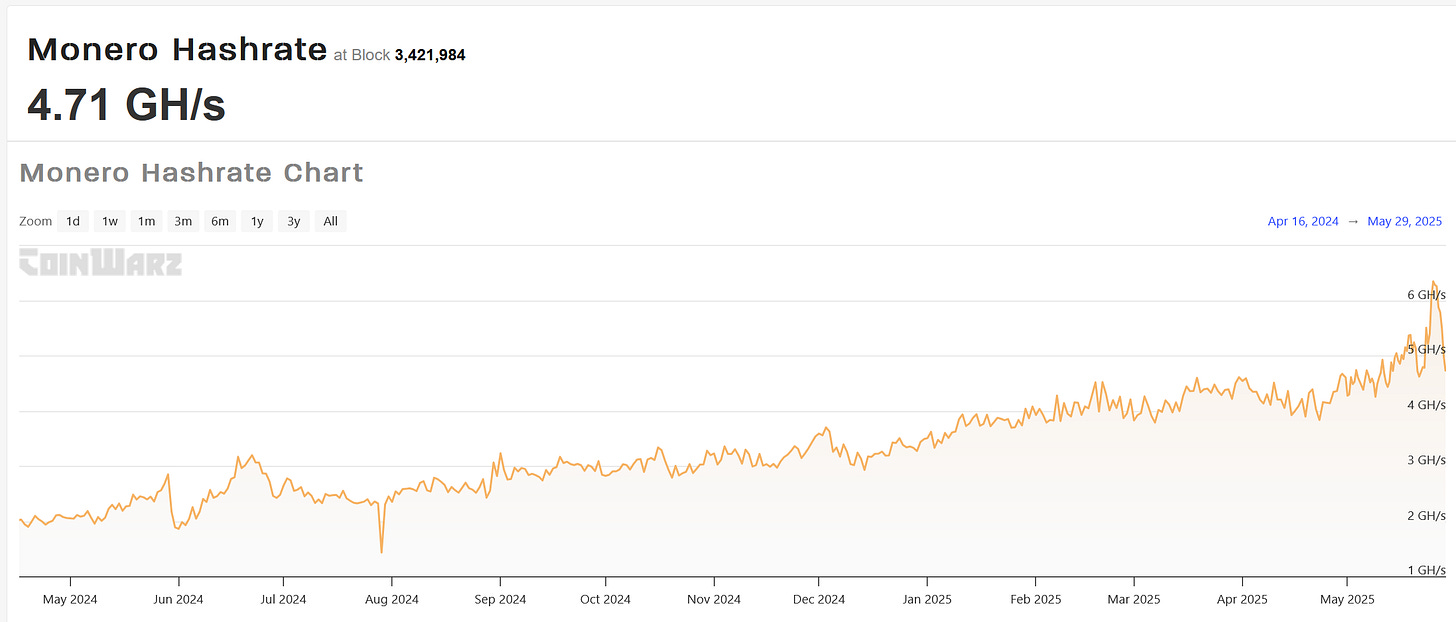The image size is (1456, 622).
Task: Click the 2 GH/s axis label
Action: 1427,516
